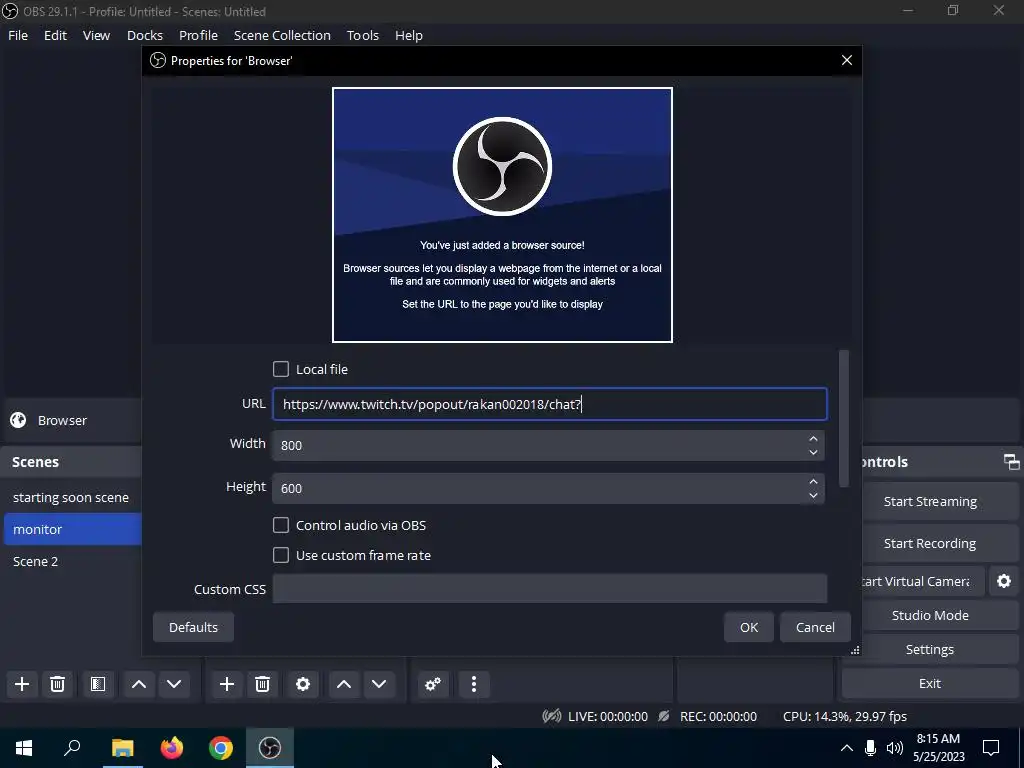Open the Help menu
The height and width of the screenshot is (768, 1024).
coord(409,35)
